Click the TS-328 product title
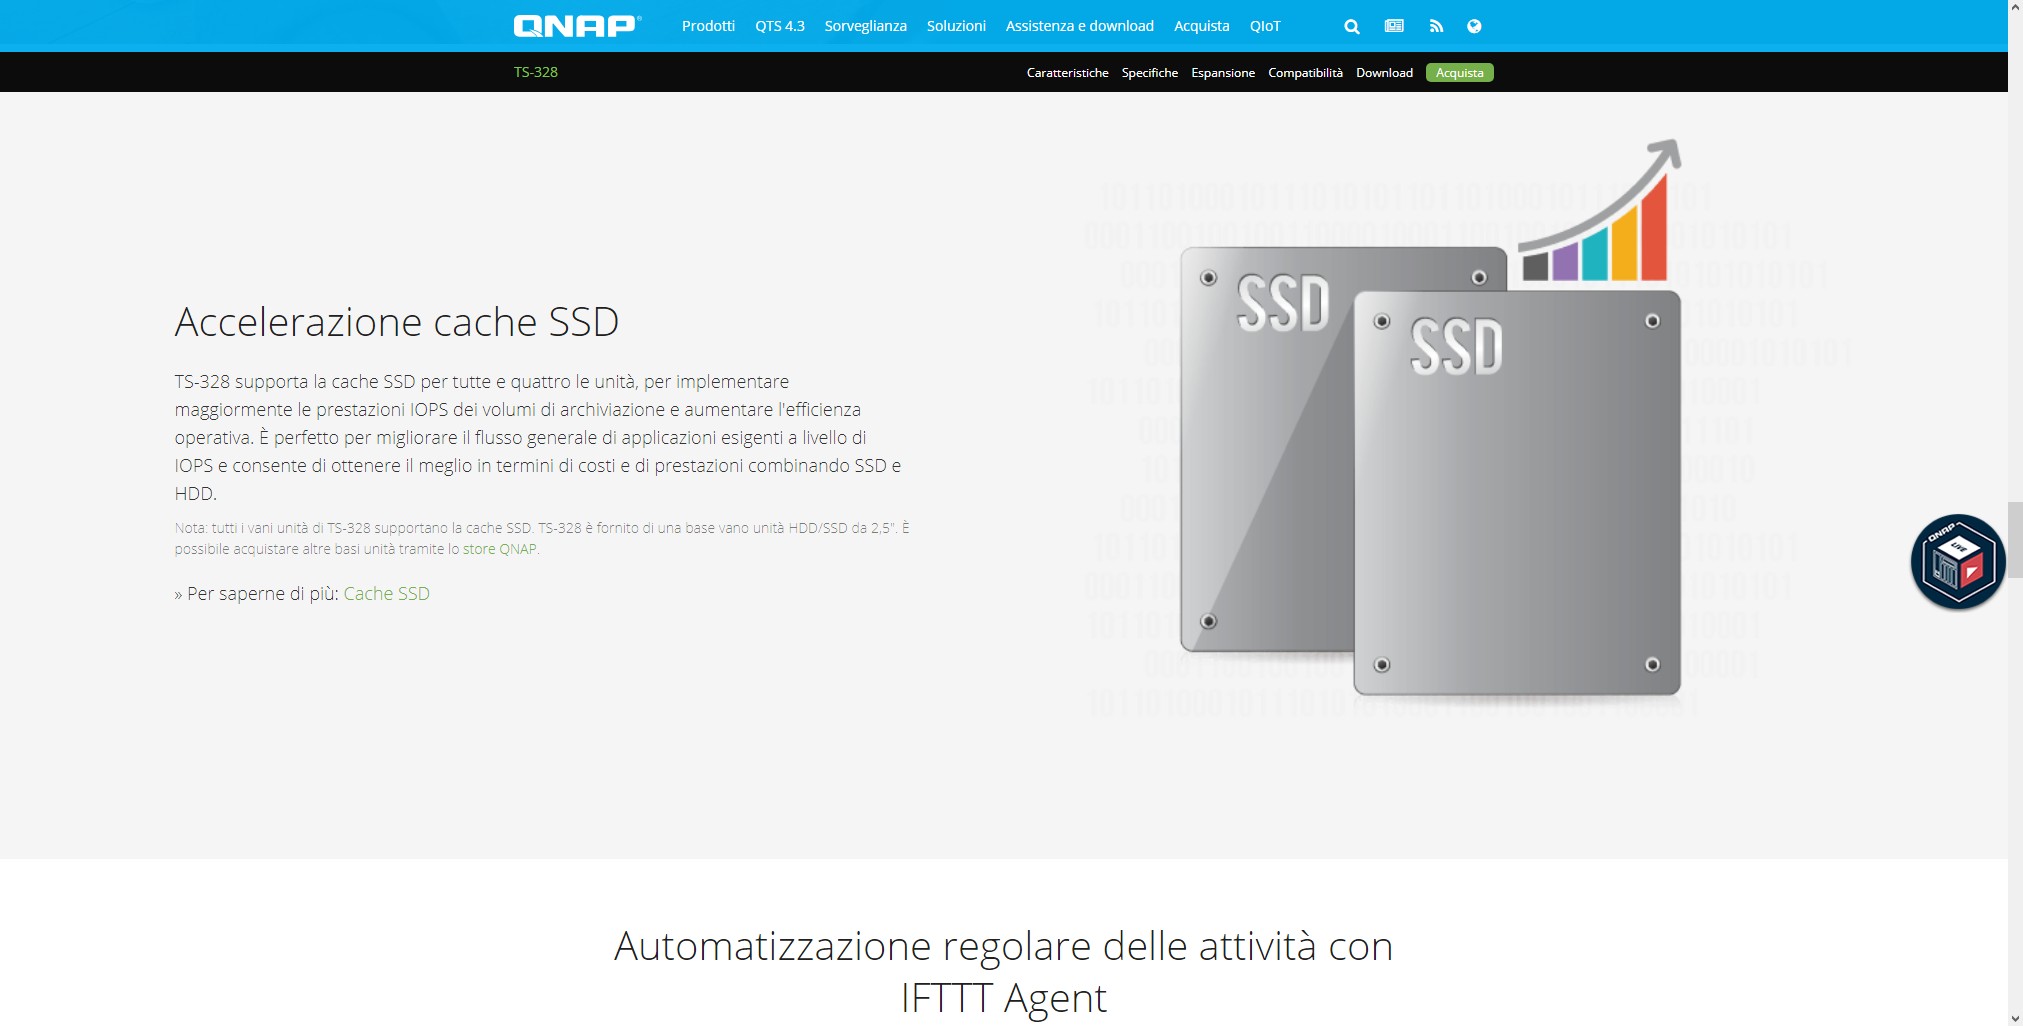This screenshot has height=1026, width=2023. click(x=536, y=72)
